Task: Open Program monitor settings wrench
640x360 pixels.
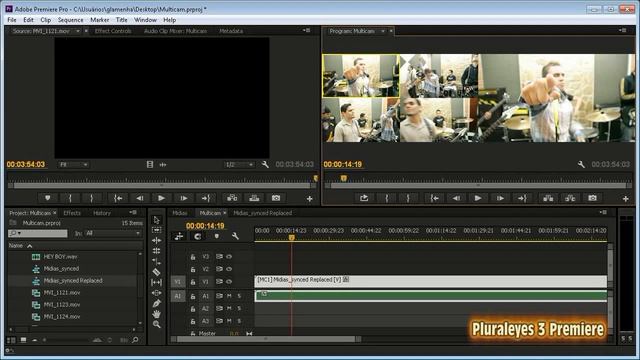Action: click(x=581, y=164)
